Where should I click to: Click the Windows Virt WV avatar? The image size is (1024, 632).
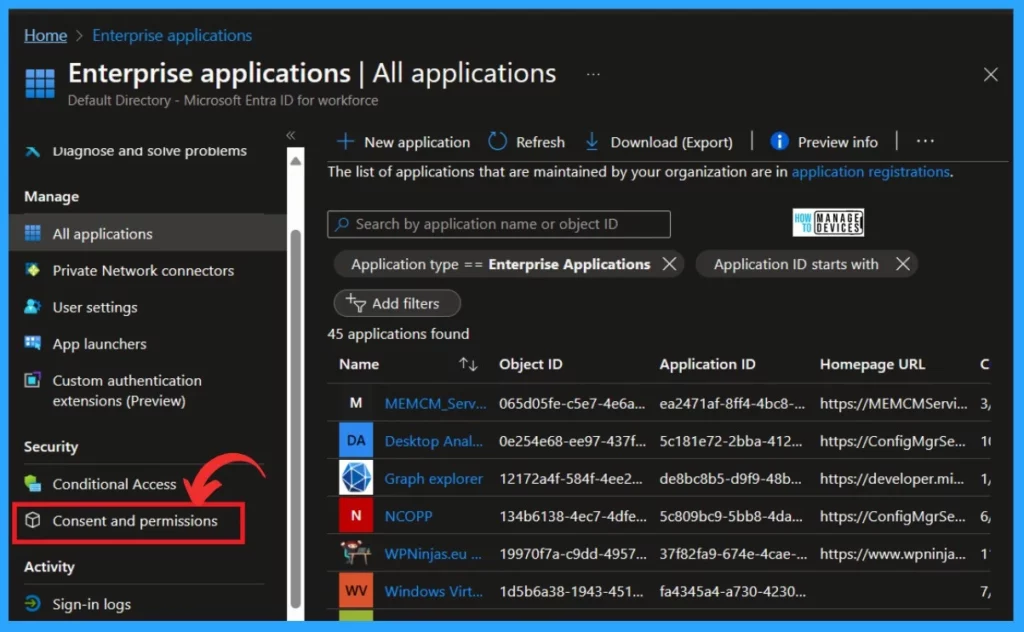click(x=356, y=591)
